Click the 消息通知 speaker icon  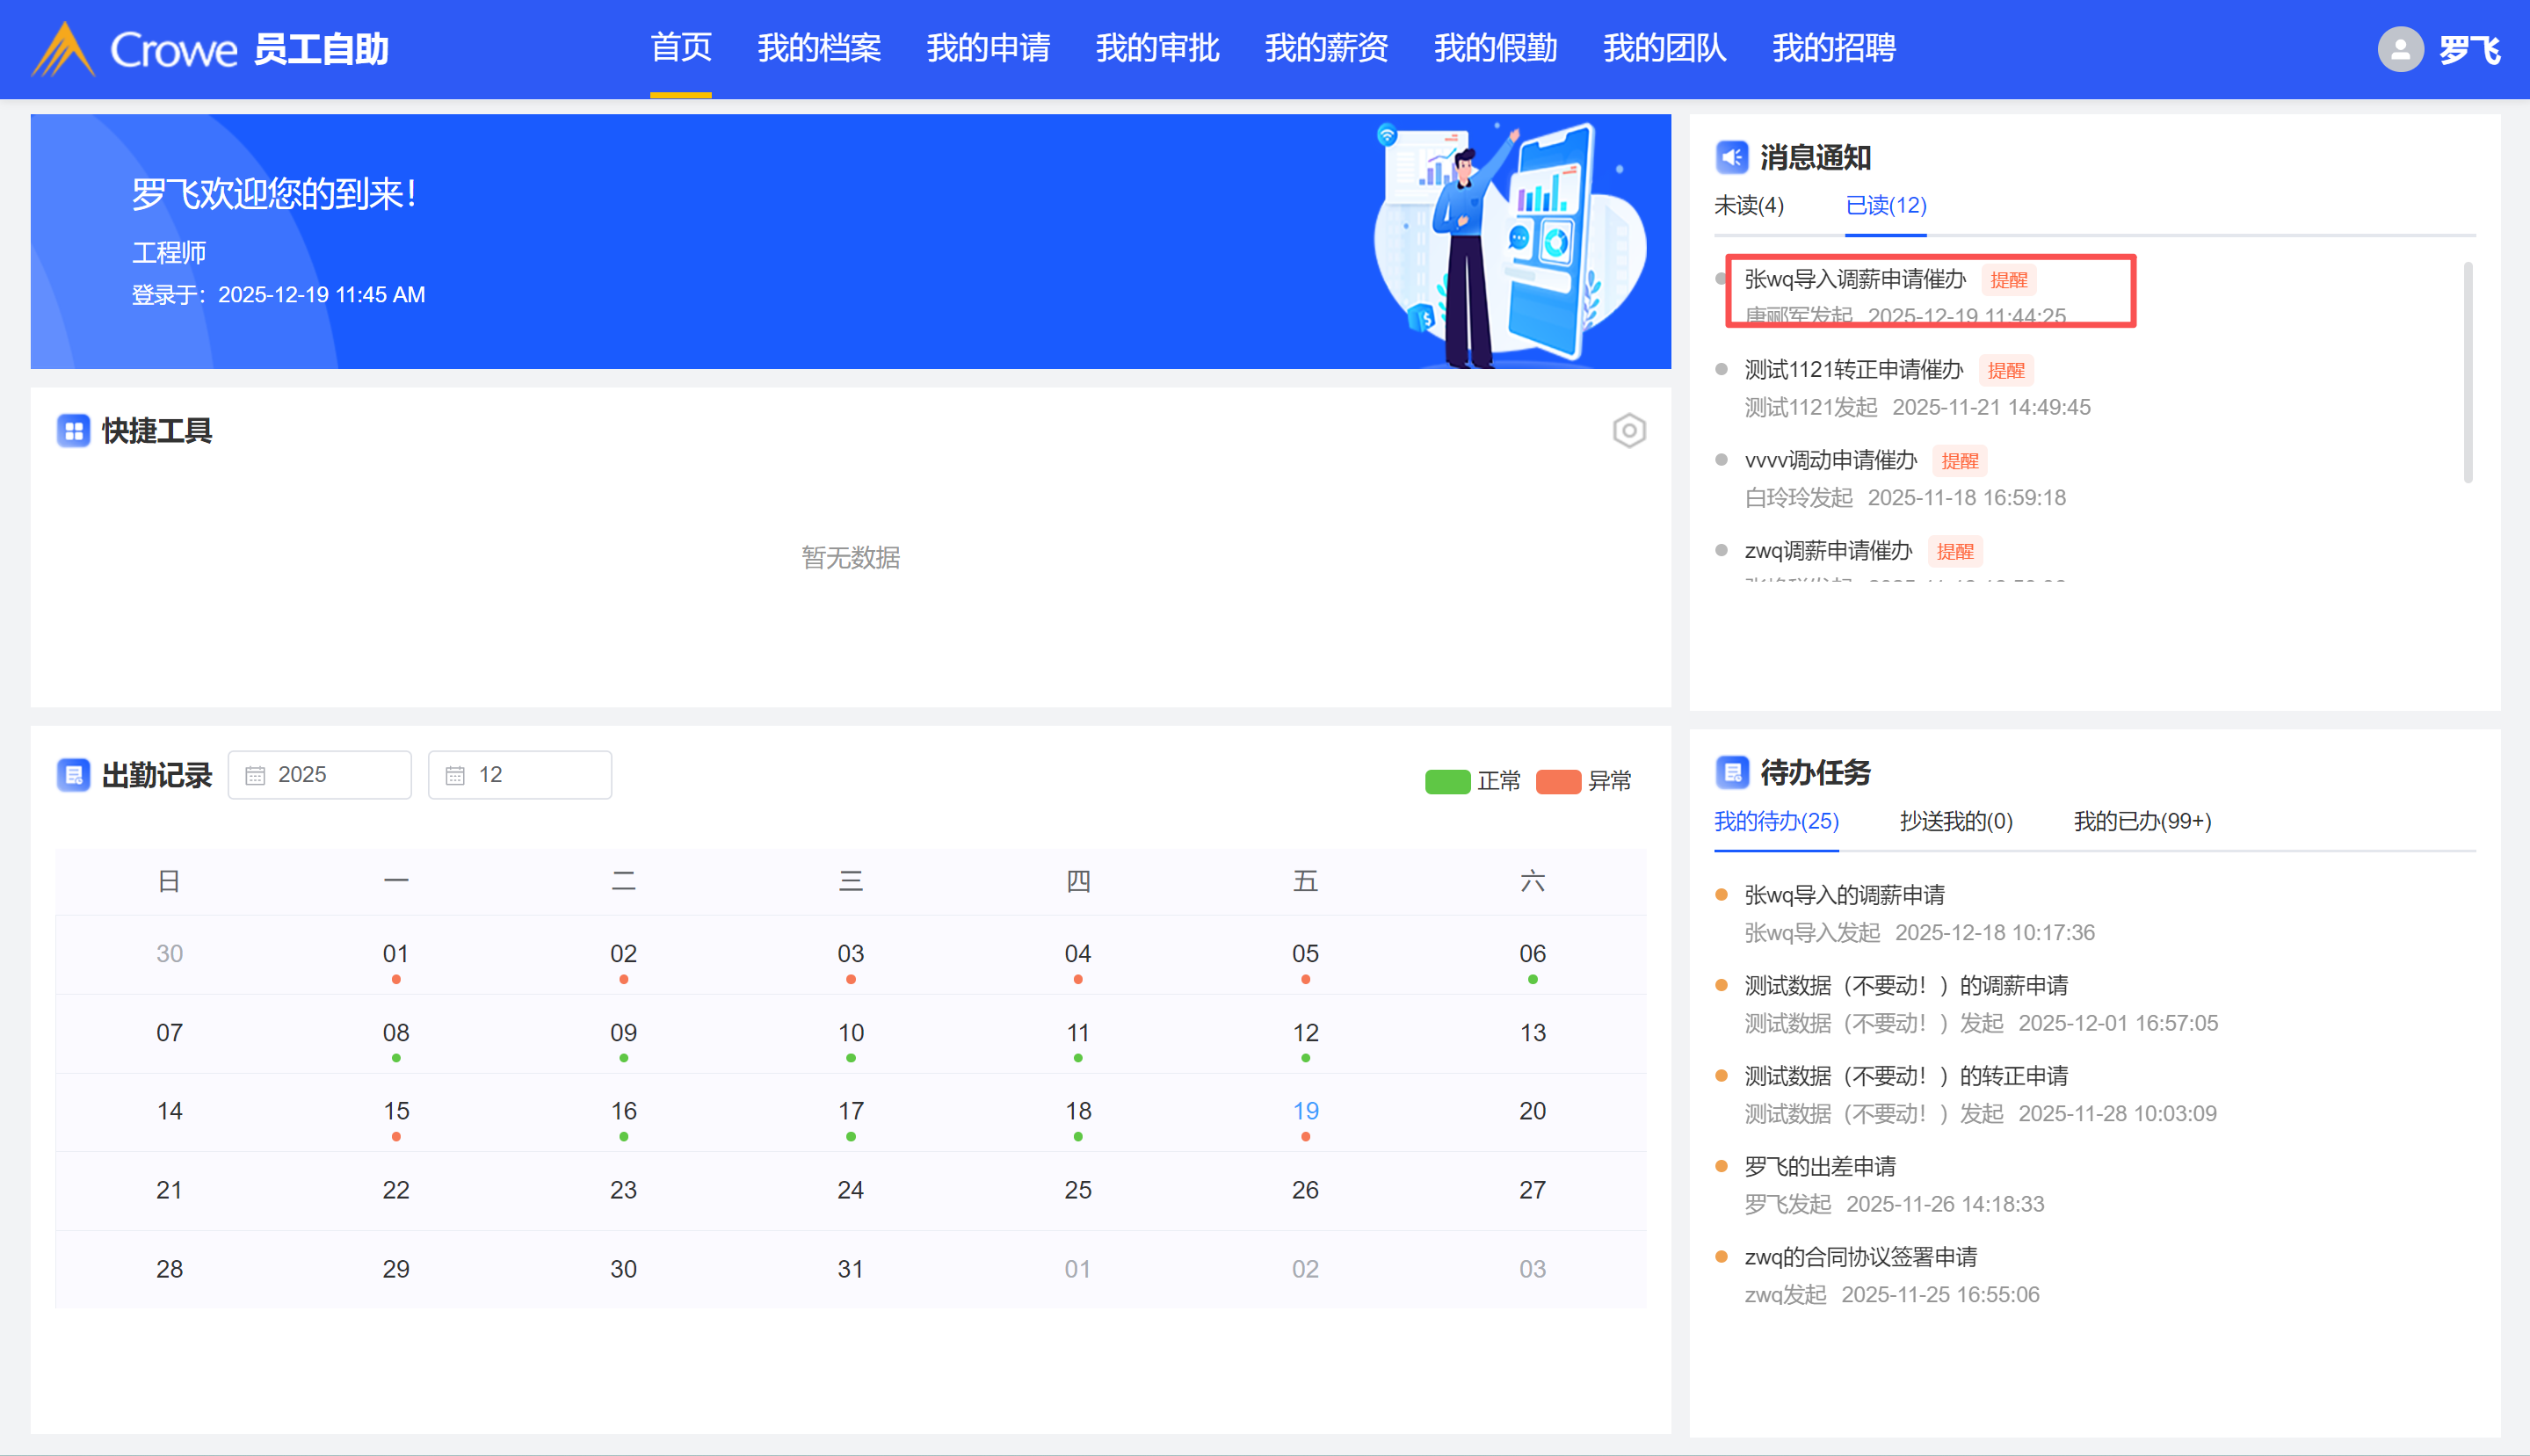point(1731,157)
